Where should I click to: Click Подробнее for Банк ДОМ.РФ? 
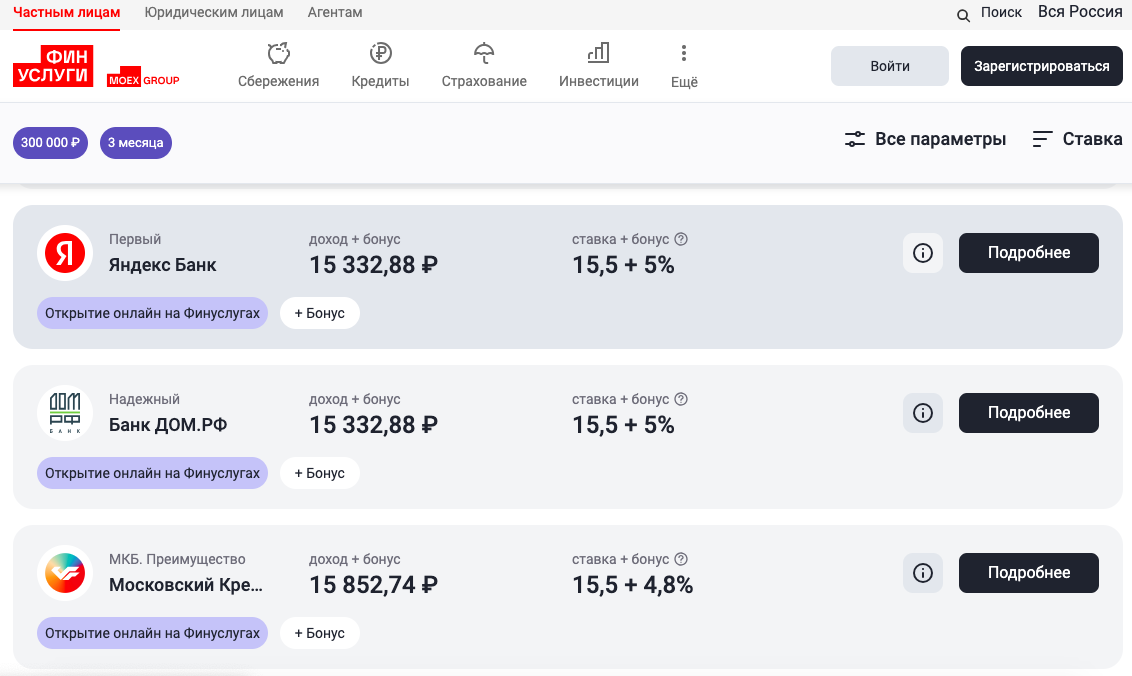click(1029, 413)
